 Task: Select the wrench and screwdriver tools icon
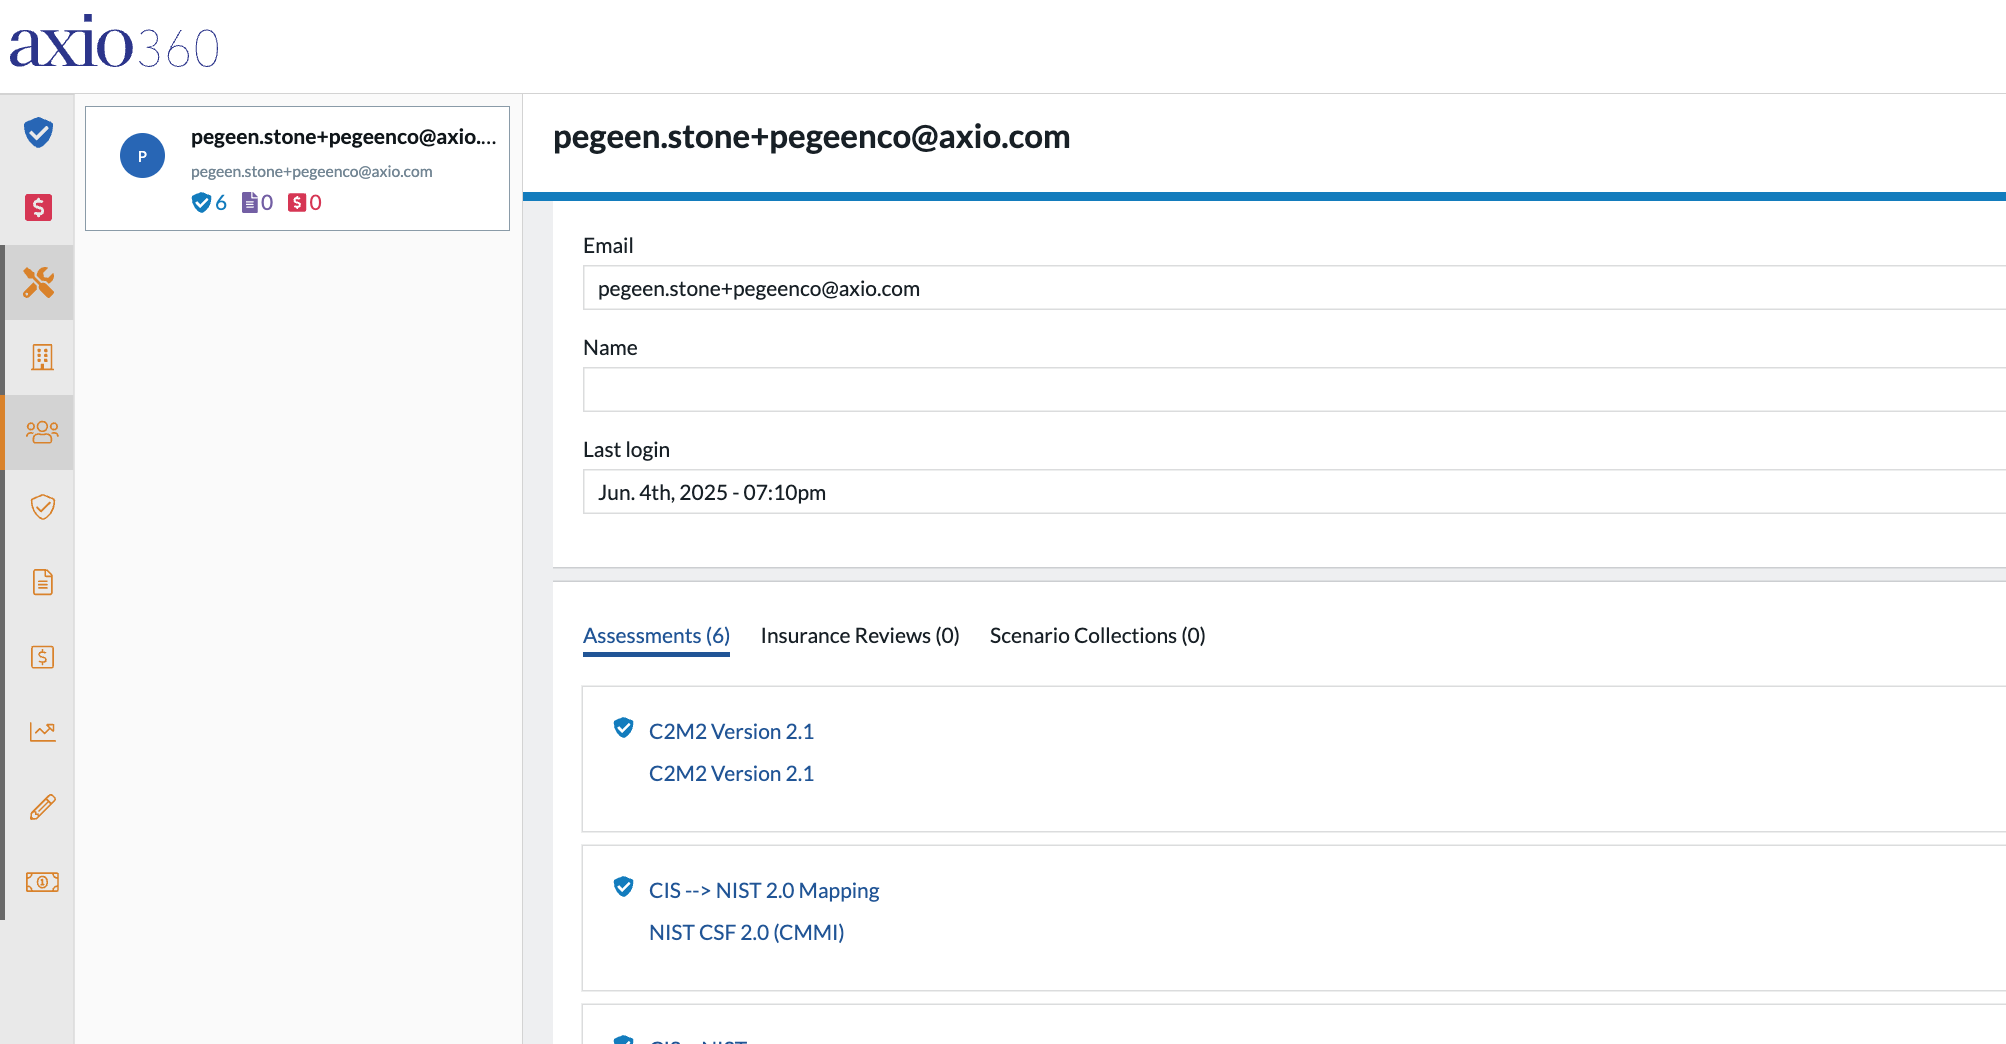coord(38,282)
